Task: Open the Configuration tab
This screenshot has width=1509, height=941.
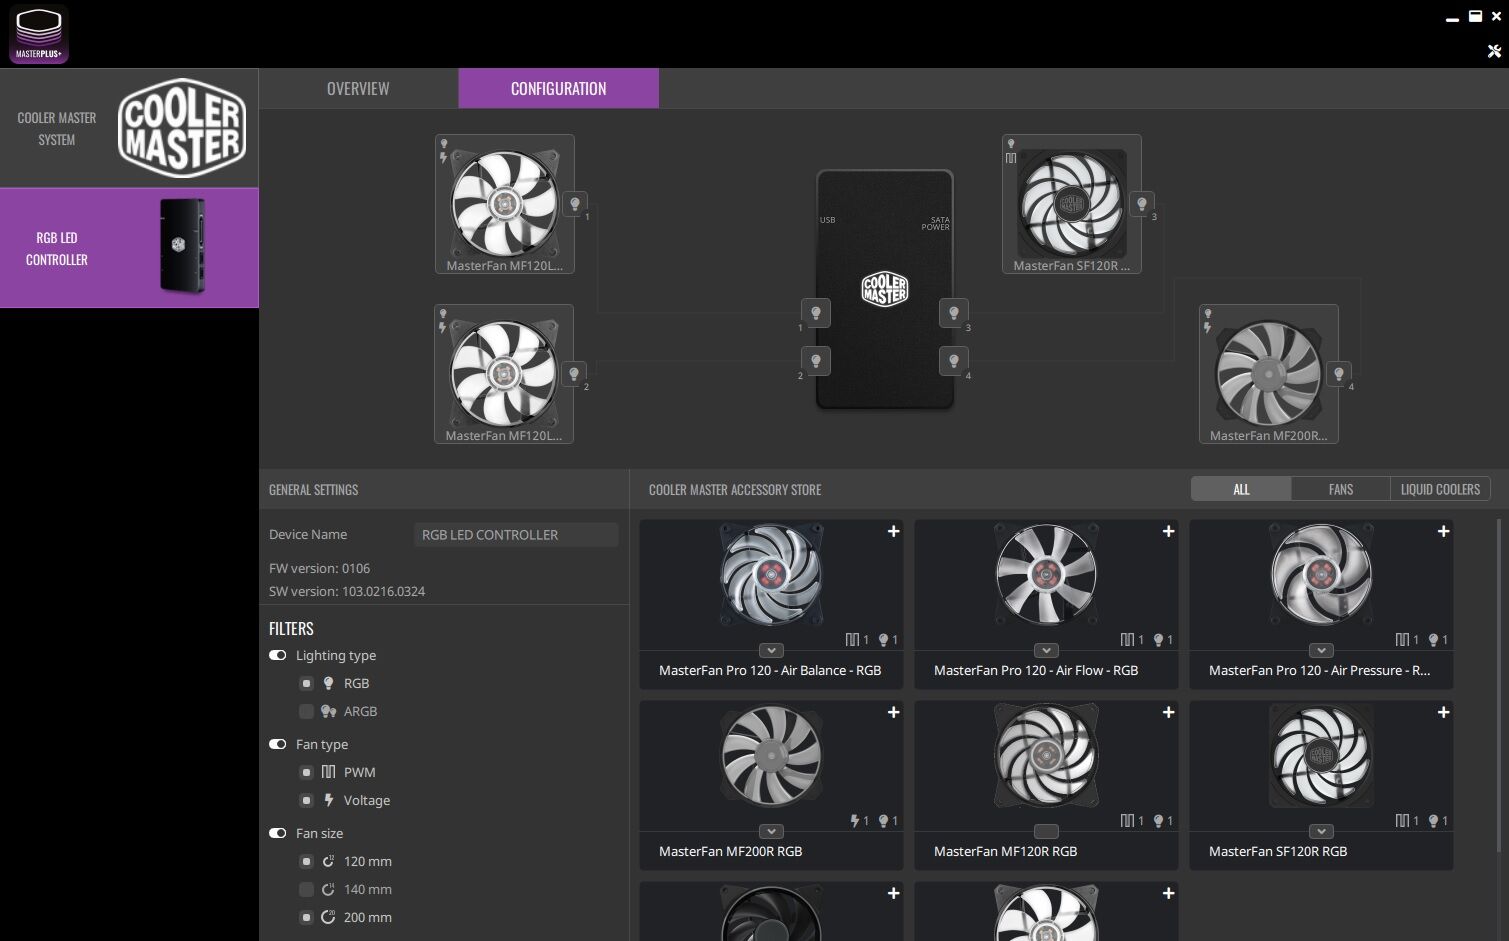Action: coord(558,88)
